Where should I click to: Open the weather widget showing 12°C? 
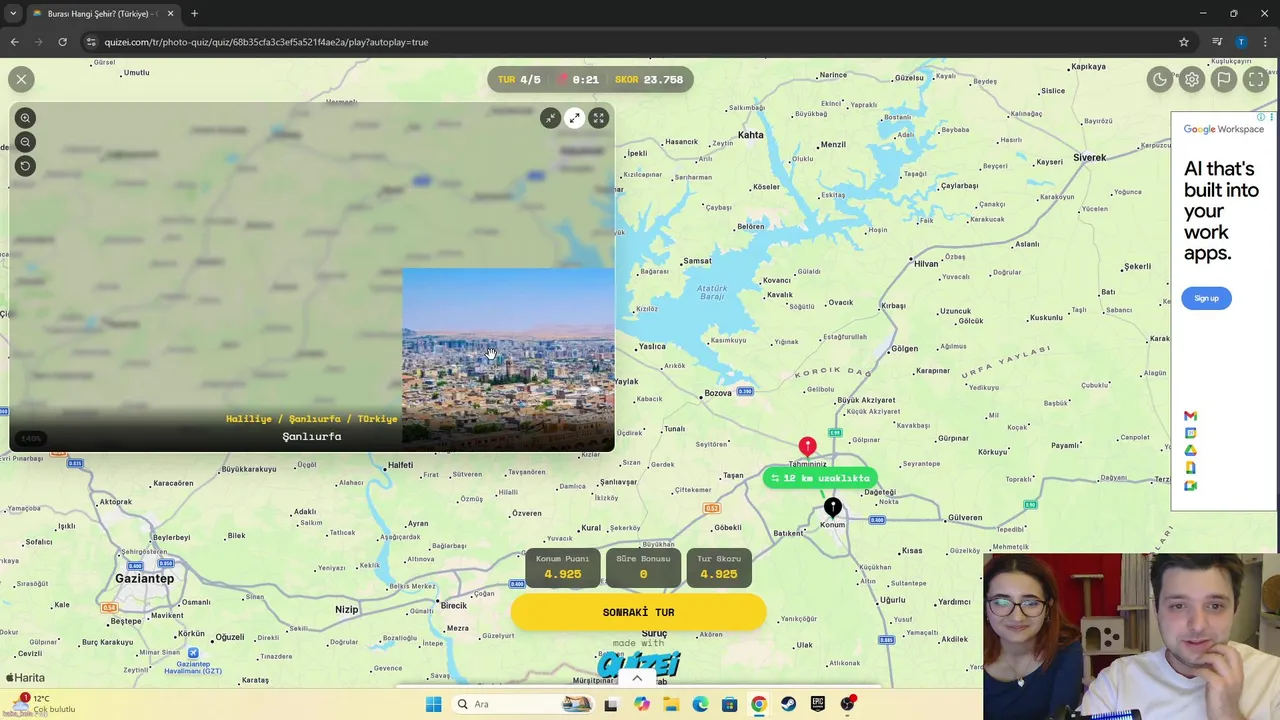point(42,704)
